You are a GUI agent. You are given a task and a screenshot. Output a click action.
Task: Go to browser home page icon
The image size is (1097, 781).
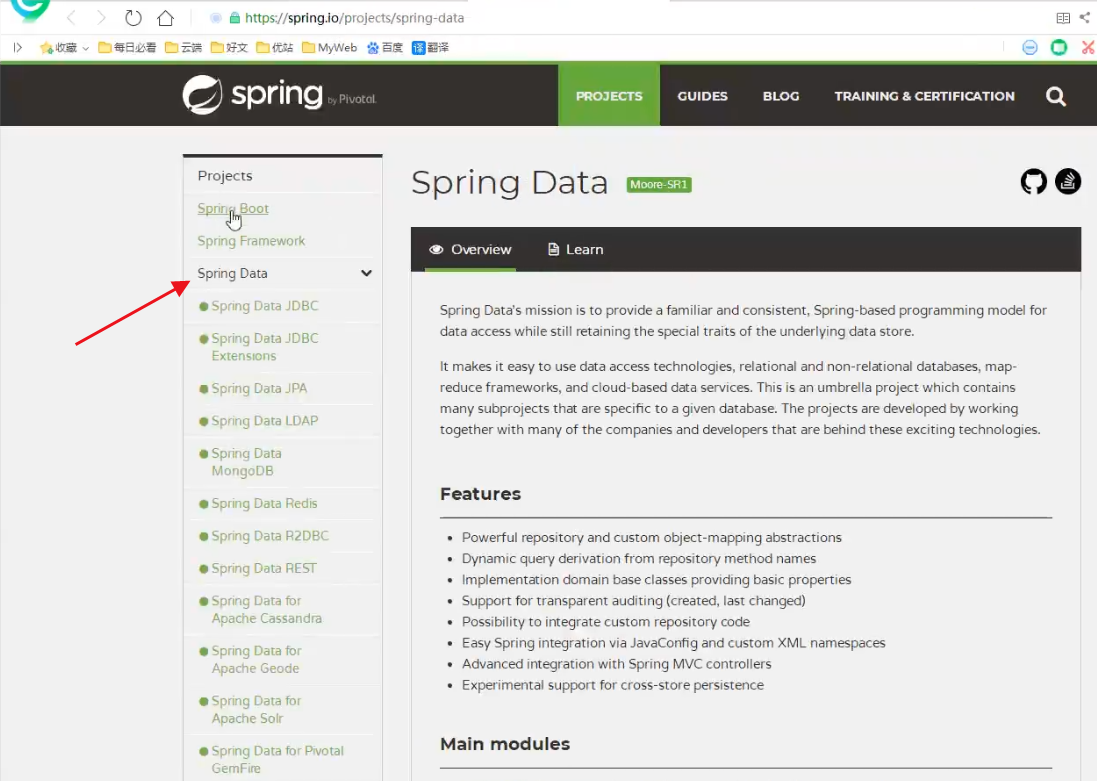click(165, 18)
